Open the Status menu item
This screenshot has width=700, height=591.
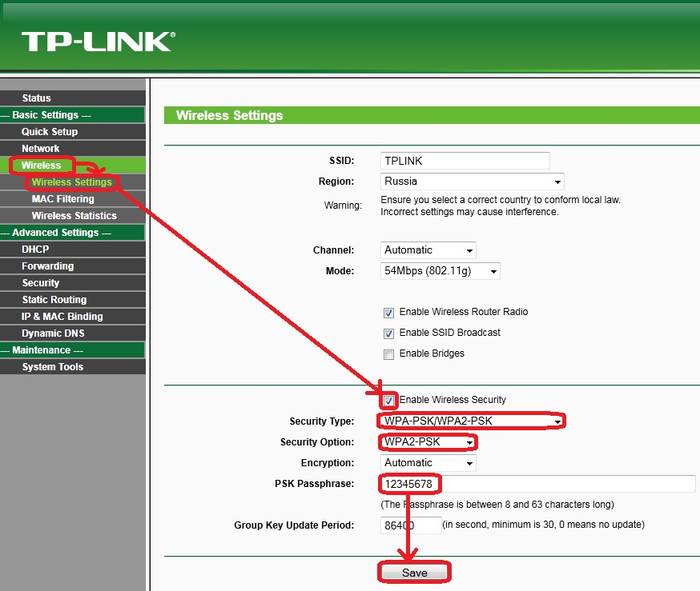tap(36, 98)
